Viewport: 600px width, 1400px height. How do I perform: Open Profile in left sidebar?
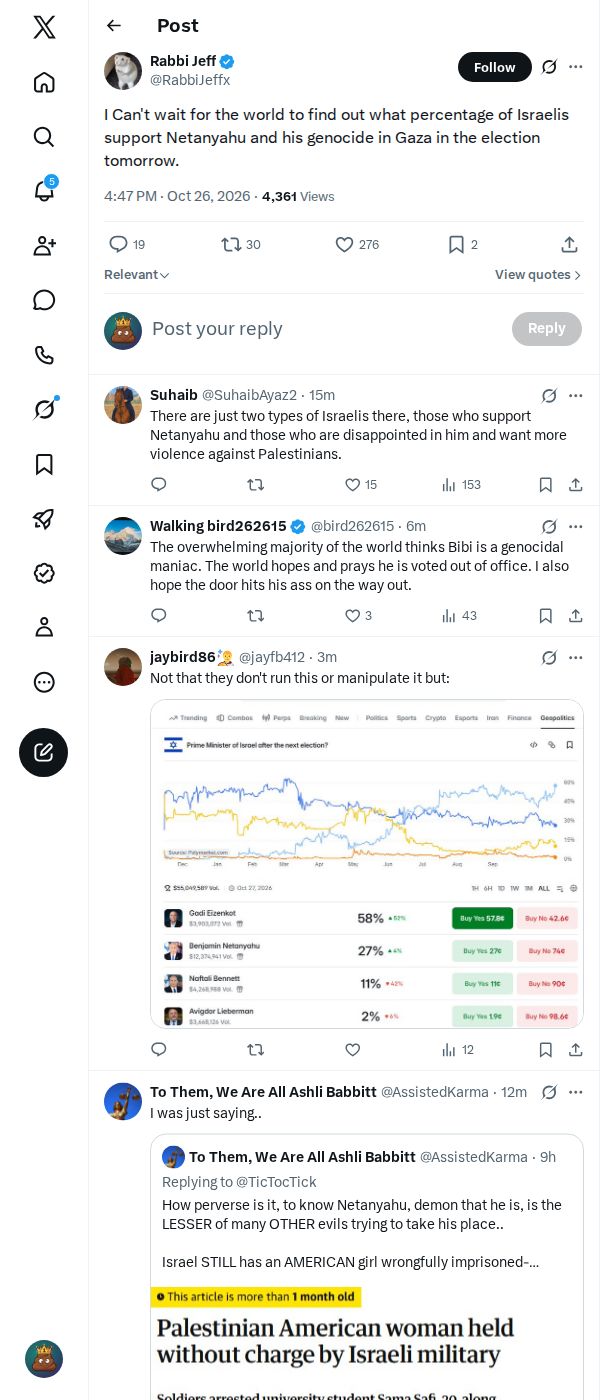[44, 627]
